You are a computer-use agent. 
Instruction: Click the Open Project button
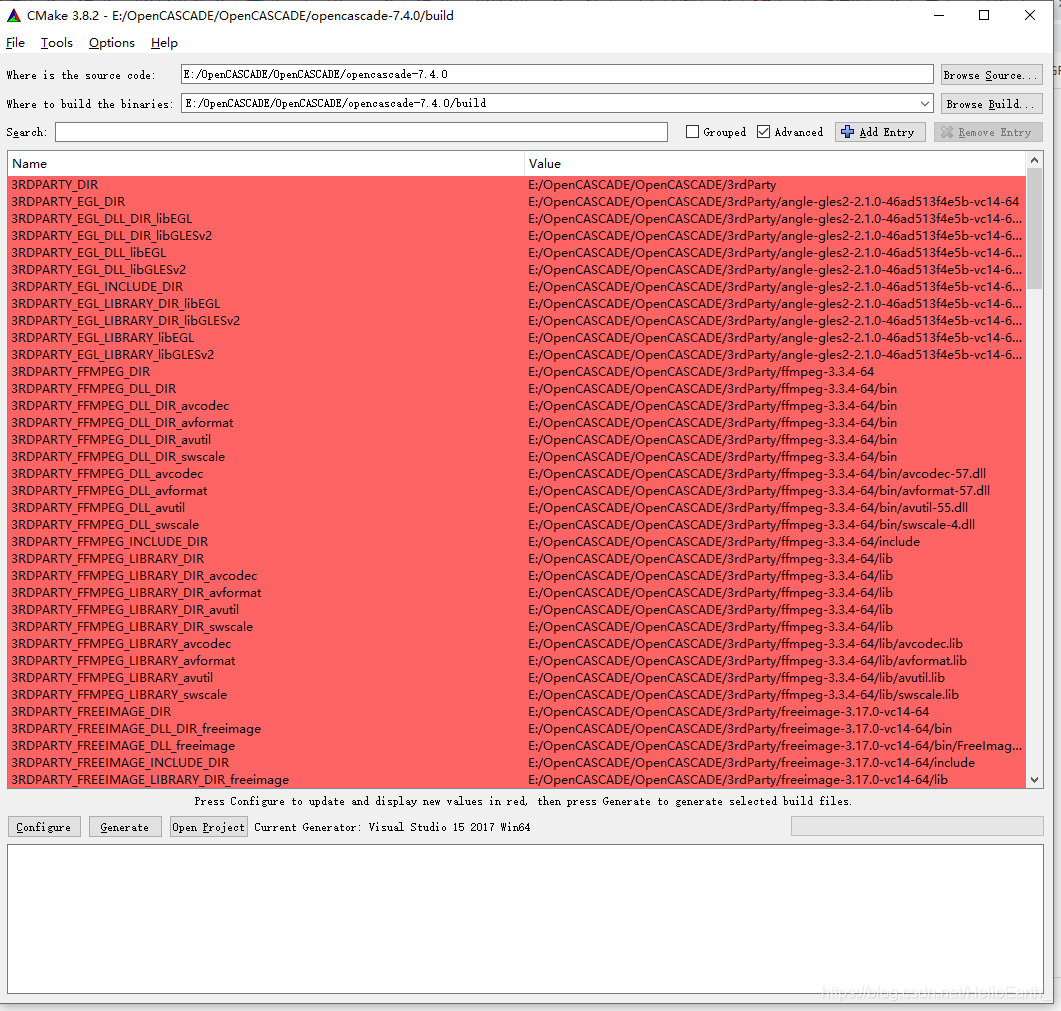(x=208, y=827)
